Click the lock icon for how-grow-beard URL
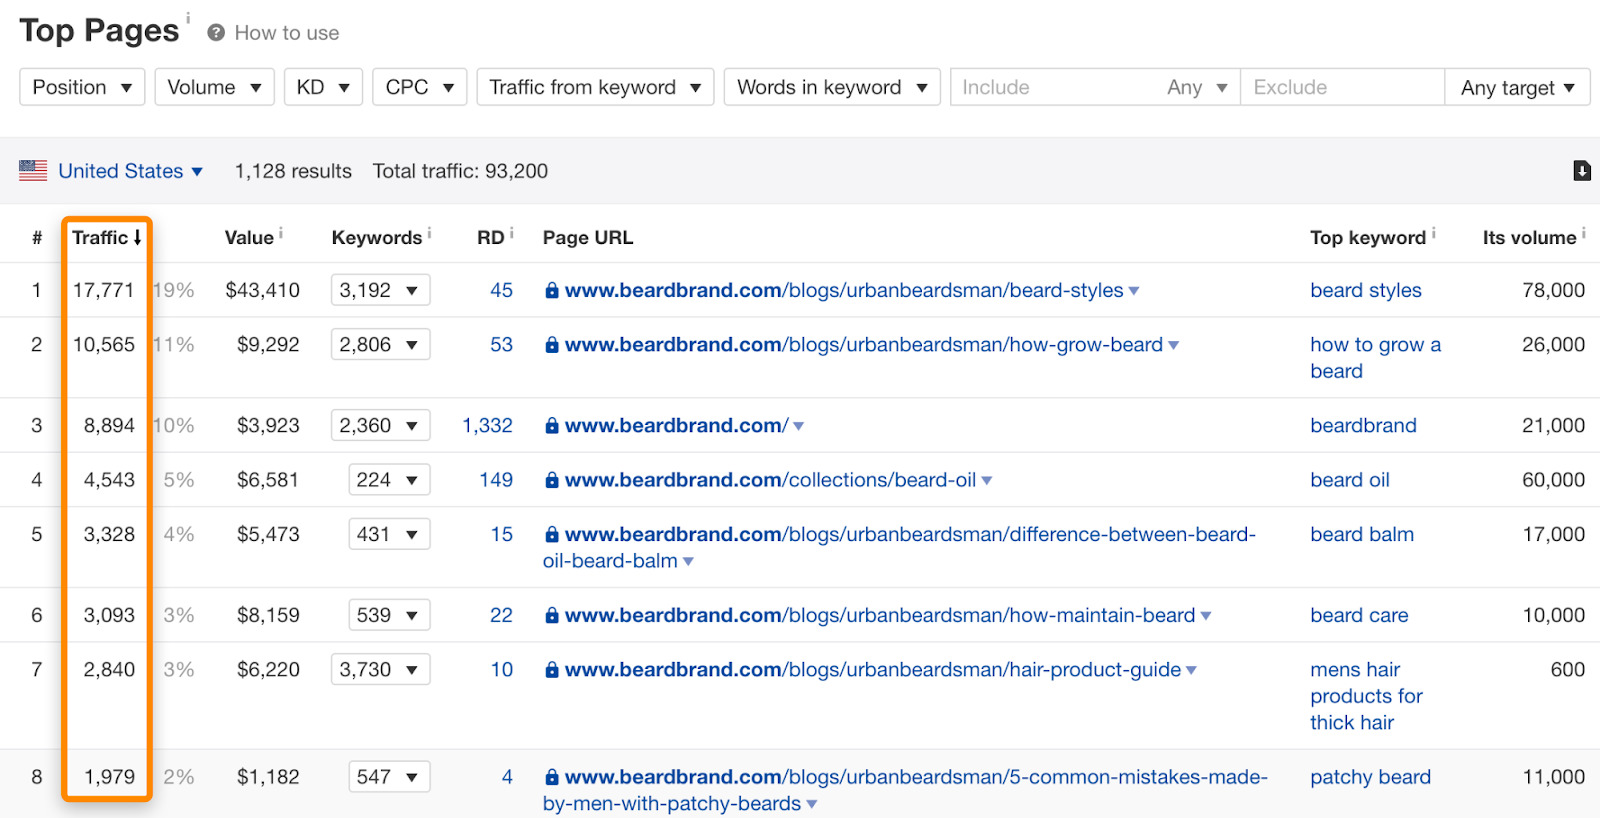This screenshot has width=1600, height=818. [551, 344]
